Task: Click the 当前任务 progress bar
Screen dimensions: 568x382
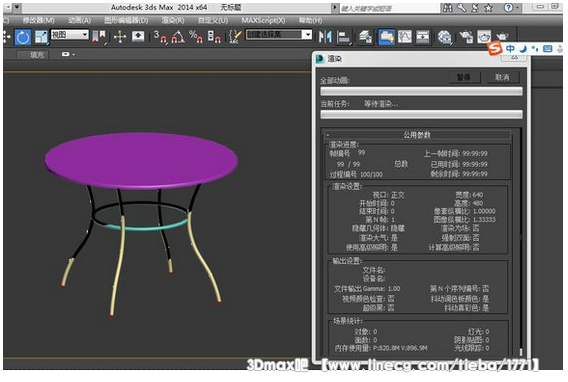Action: tap(421, 114)
